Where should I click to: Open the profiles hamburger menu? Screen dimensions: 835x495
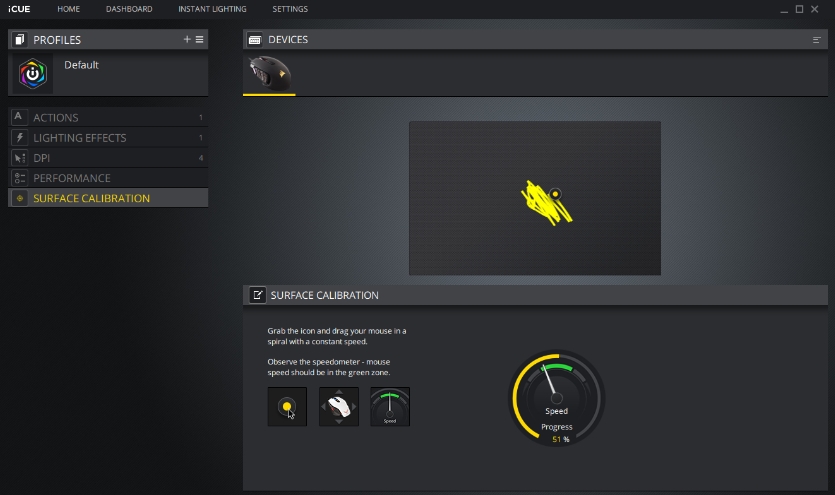[x=199, y=39]
